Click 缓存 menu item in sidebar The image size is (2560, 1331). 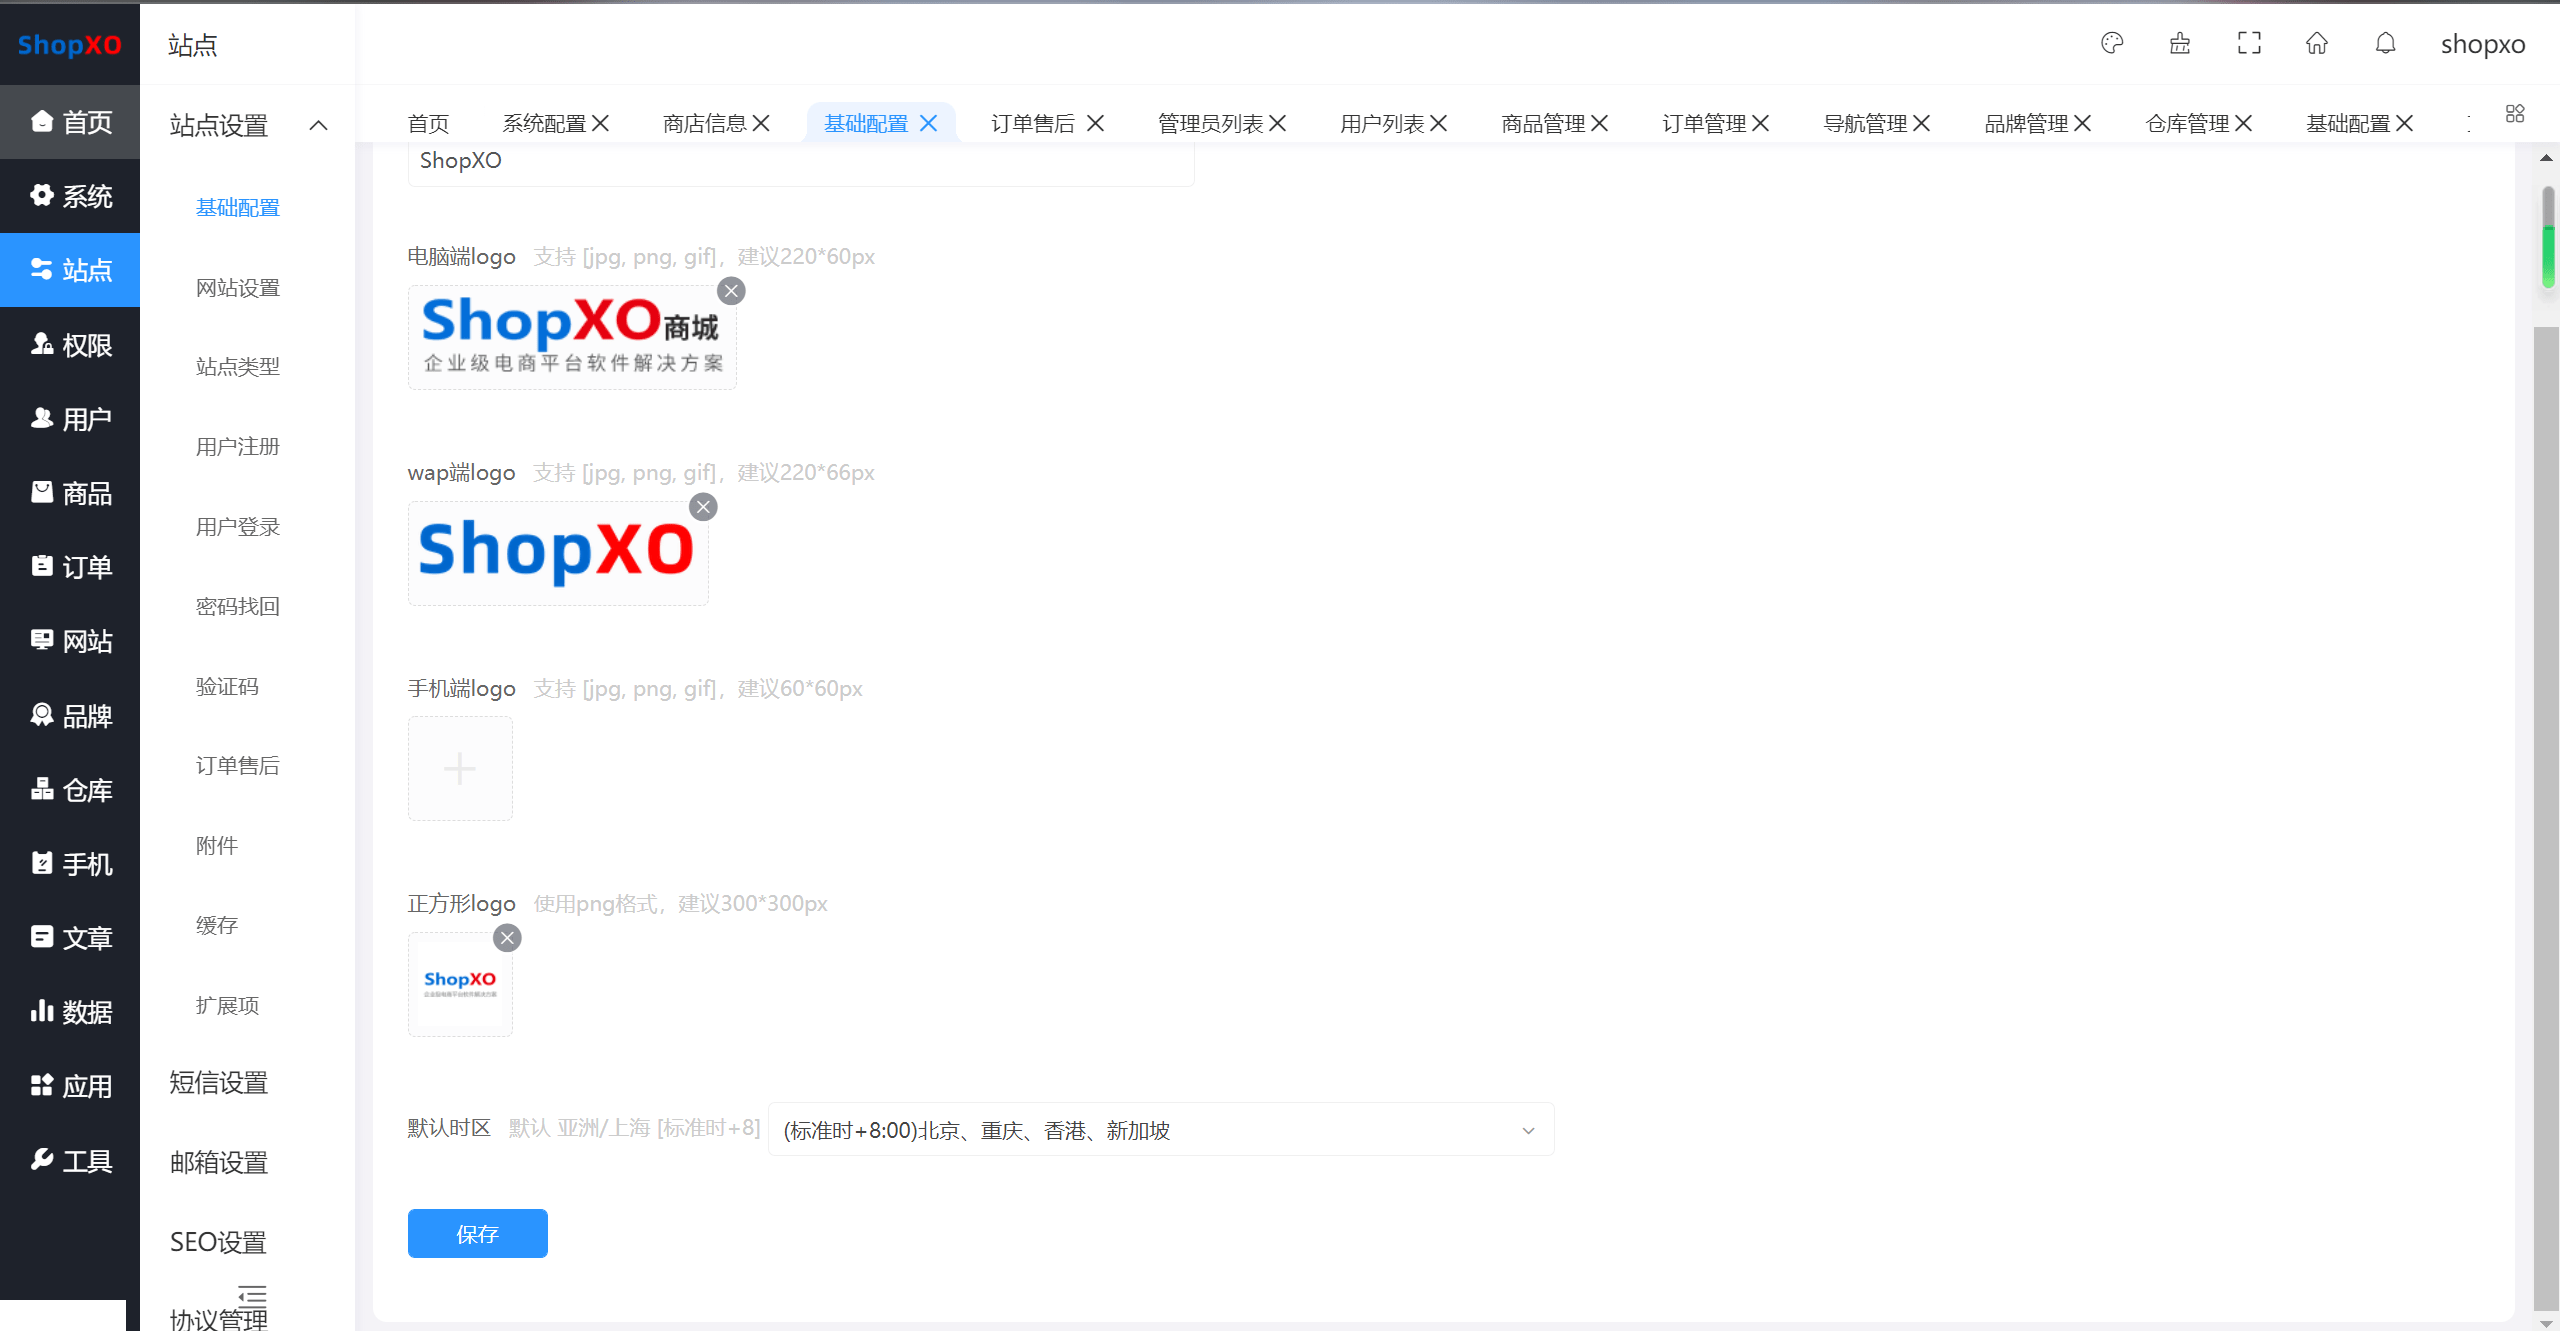pos(215,923)
